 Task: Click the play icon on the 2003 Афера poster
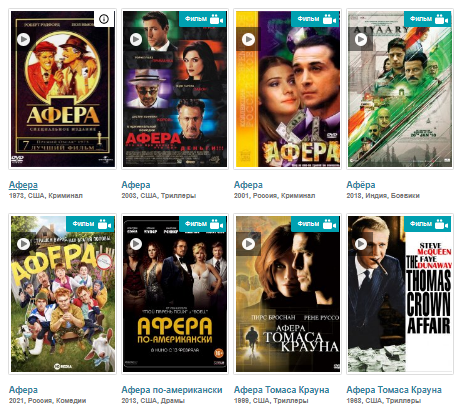[x=136, y=39]
